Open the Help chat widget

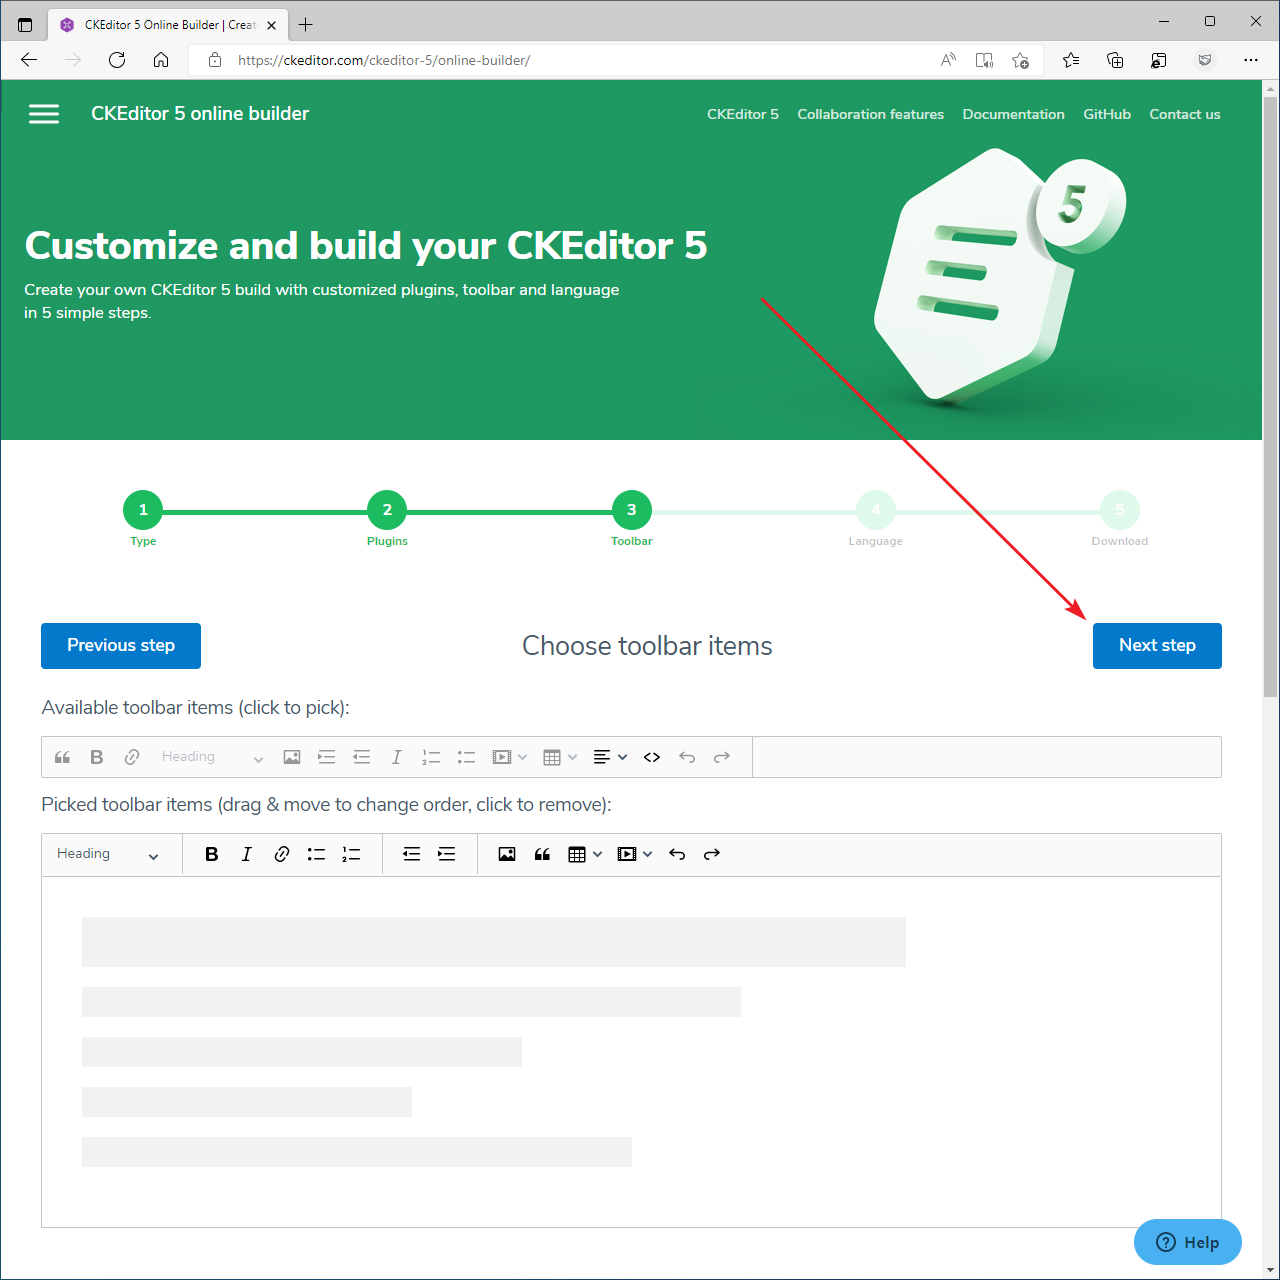pos(1187,1242)
